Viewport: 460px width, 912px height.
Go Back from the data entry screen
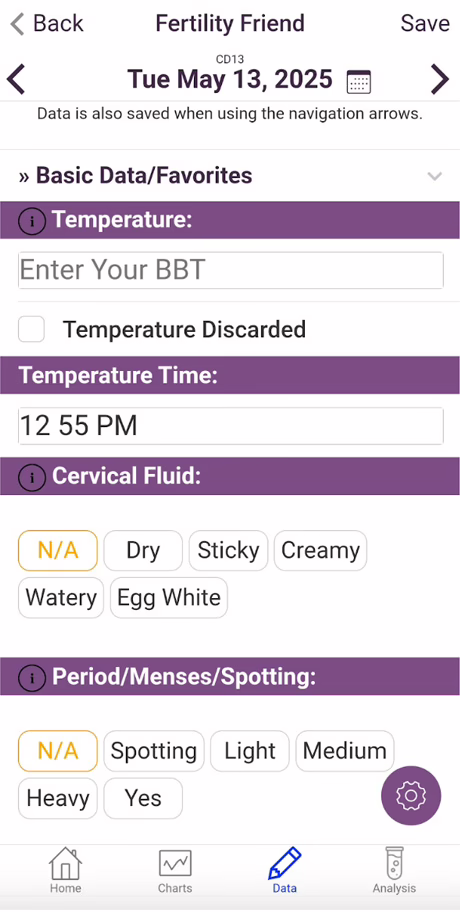(47, 23)
